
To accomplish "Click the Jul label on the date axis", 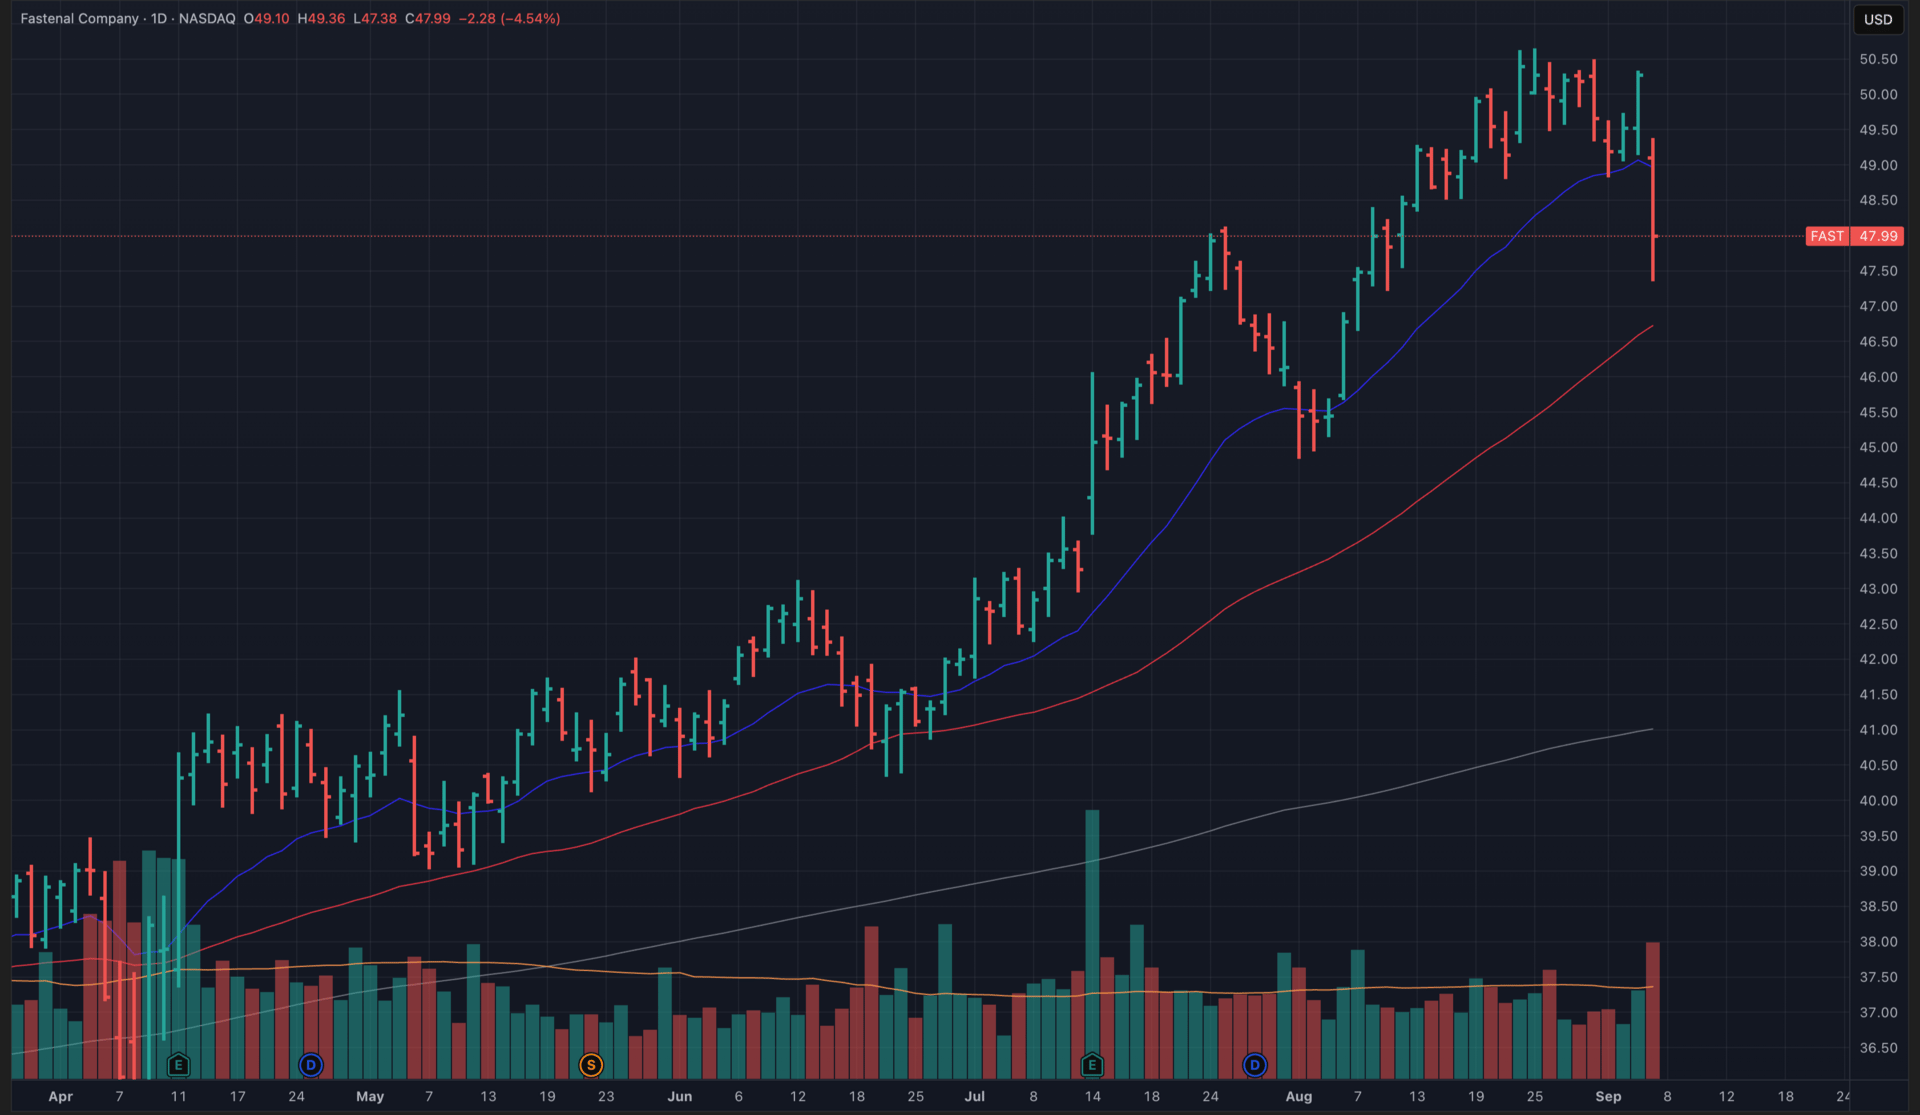I will [974, 1096].
